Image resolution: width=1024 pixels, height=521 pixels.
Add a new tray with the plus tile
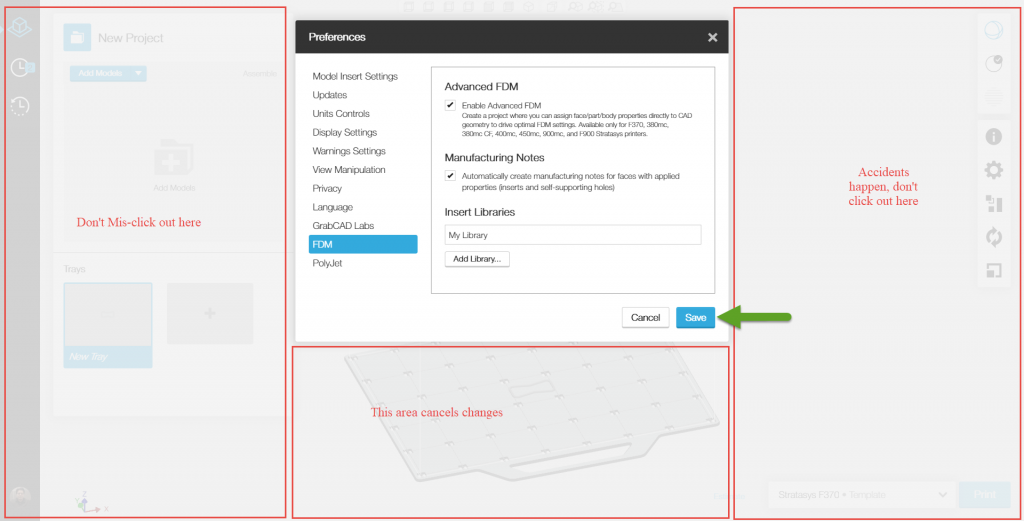(210, 313)
